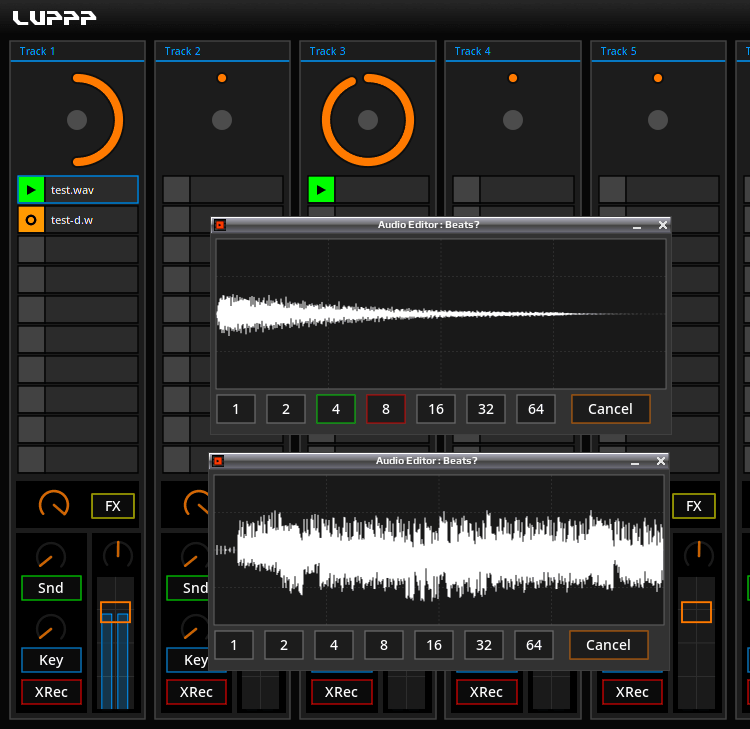Click the lower Audio Editor window icon
Viewport: 750px width, 729px height.
tap(218, 461)
